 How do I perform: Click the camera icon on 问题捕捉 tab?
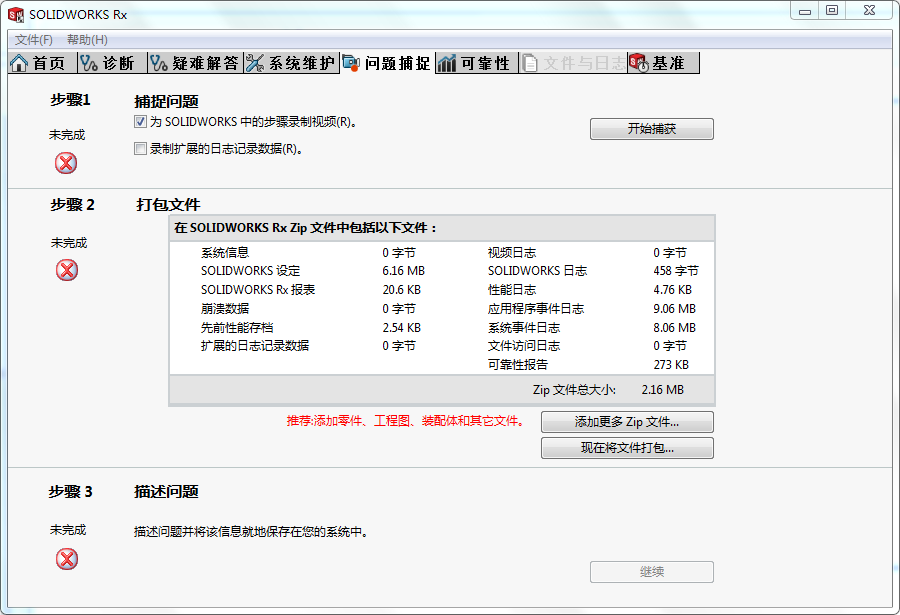(x=351, y=63)
